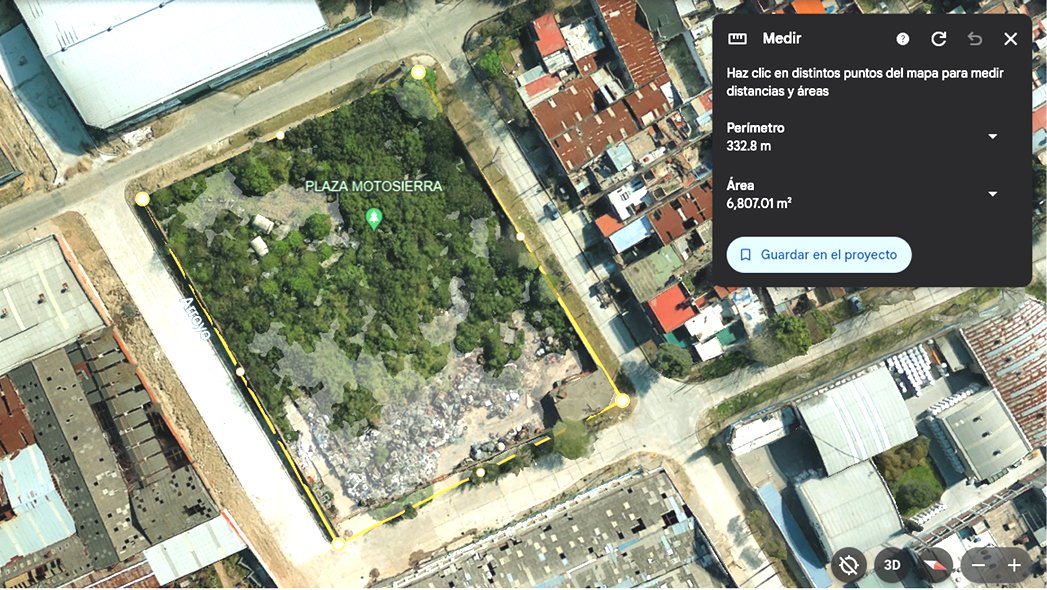Image resolution: width=1047 pixels, height=590 pixels.
Task: Select the right-side polygon corner vertex
Action: (x=622, y=401)
